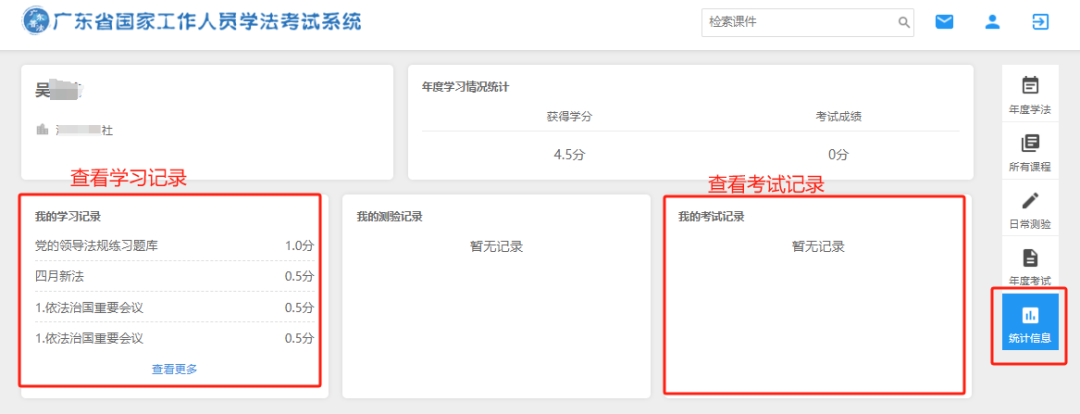The height and width of the screenshot is (414, 1080).
Task: Go to 日常测验 in the sidebar
Action: point(1029,210)
